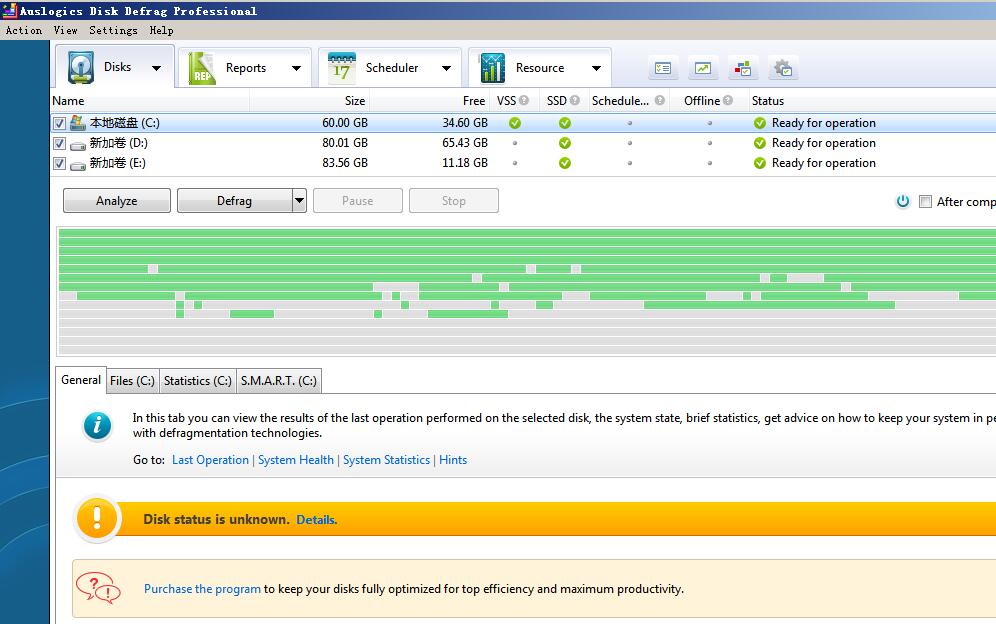Expand the Resource dropdown arrow
Screen dimensions: 996x624
596,68
